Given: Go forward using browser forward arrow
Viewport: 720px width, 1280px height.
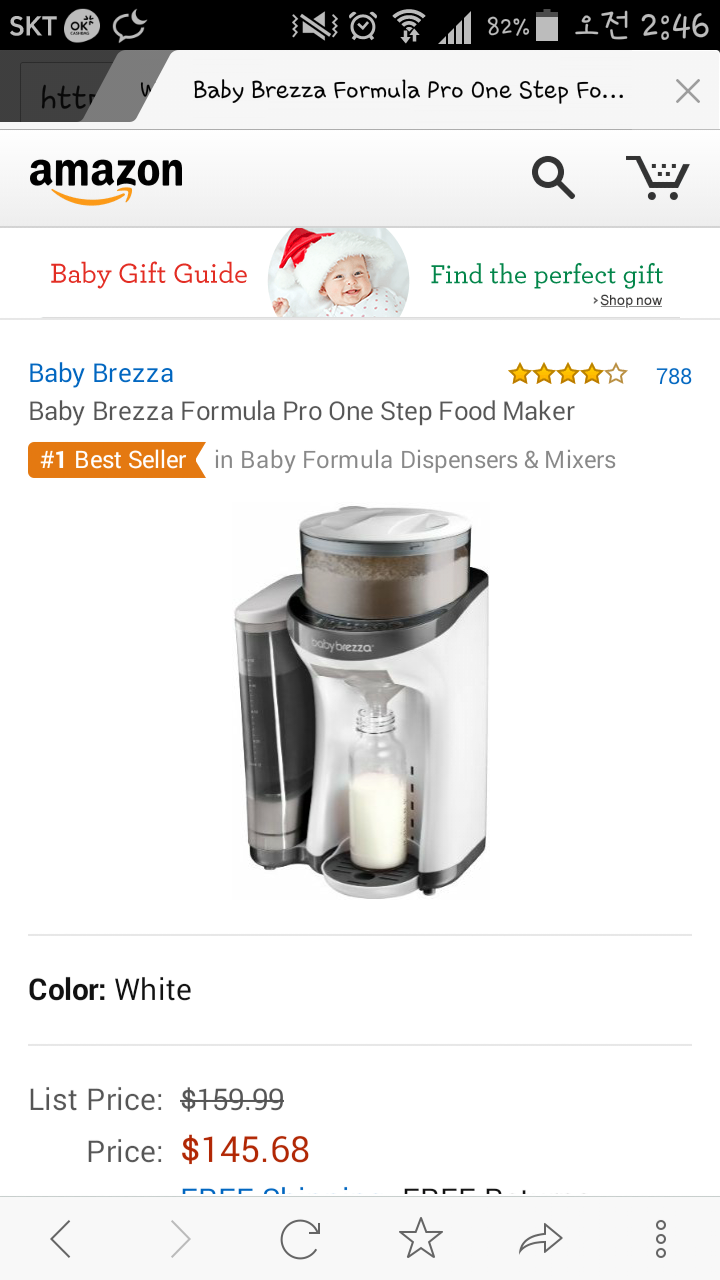Looking at the screenshot, I should pyautogui.click(x=181, y=1240).
